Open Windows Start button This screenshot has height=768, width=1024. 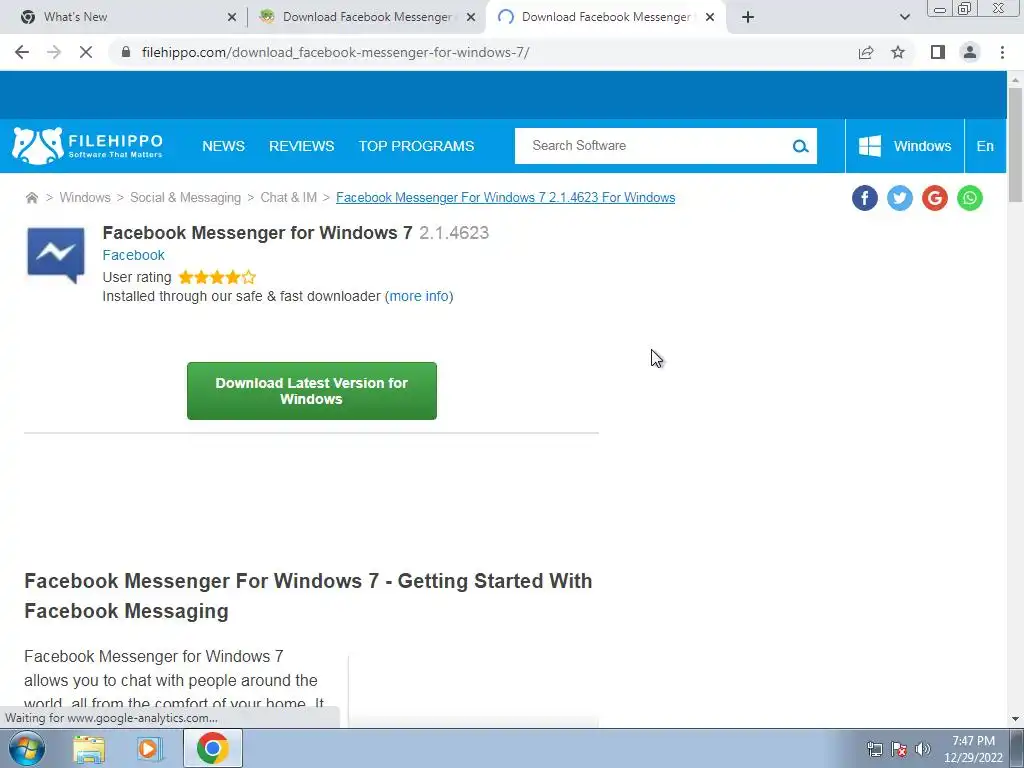(x=27, y=748)
